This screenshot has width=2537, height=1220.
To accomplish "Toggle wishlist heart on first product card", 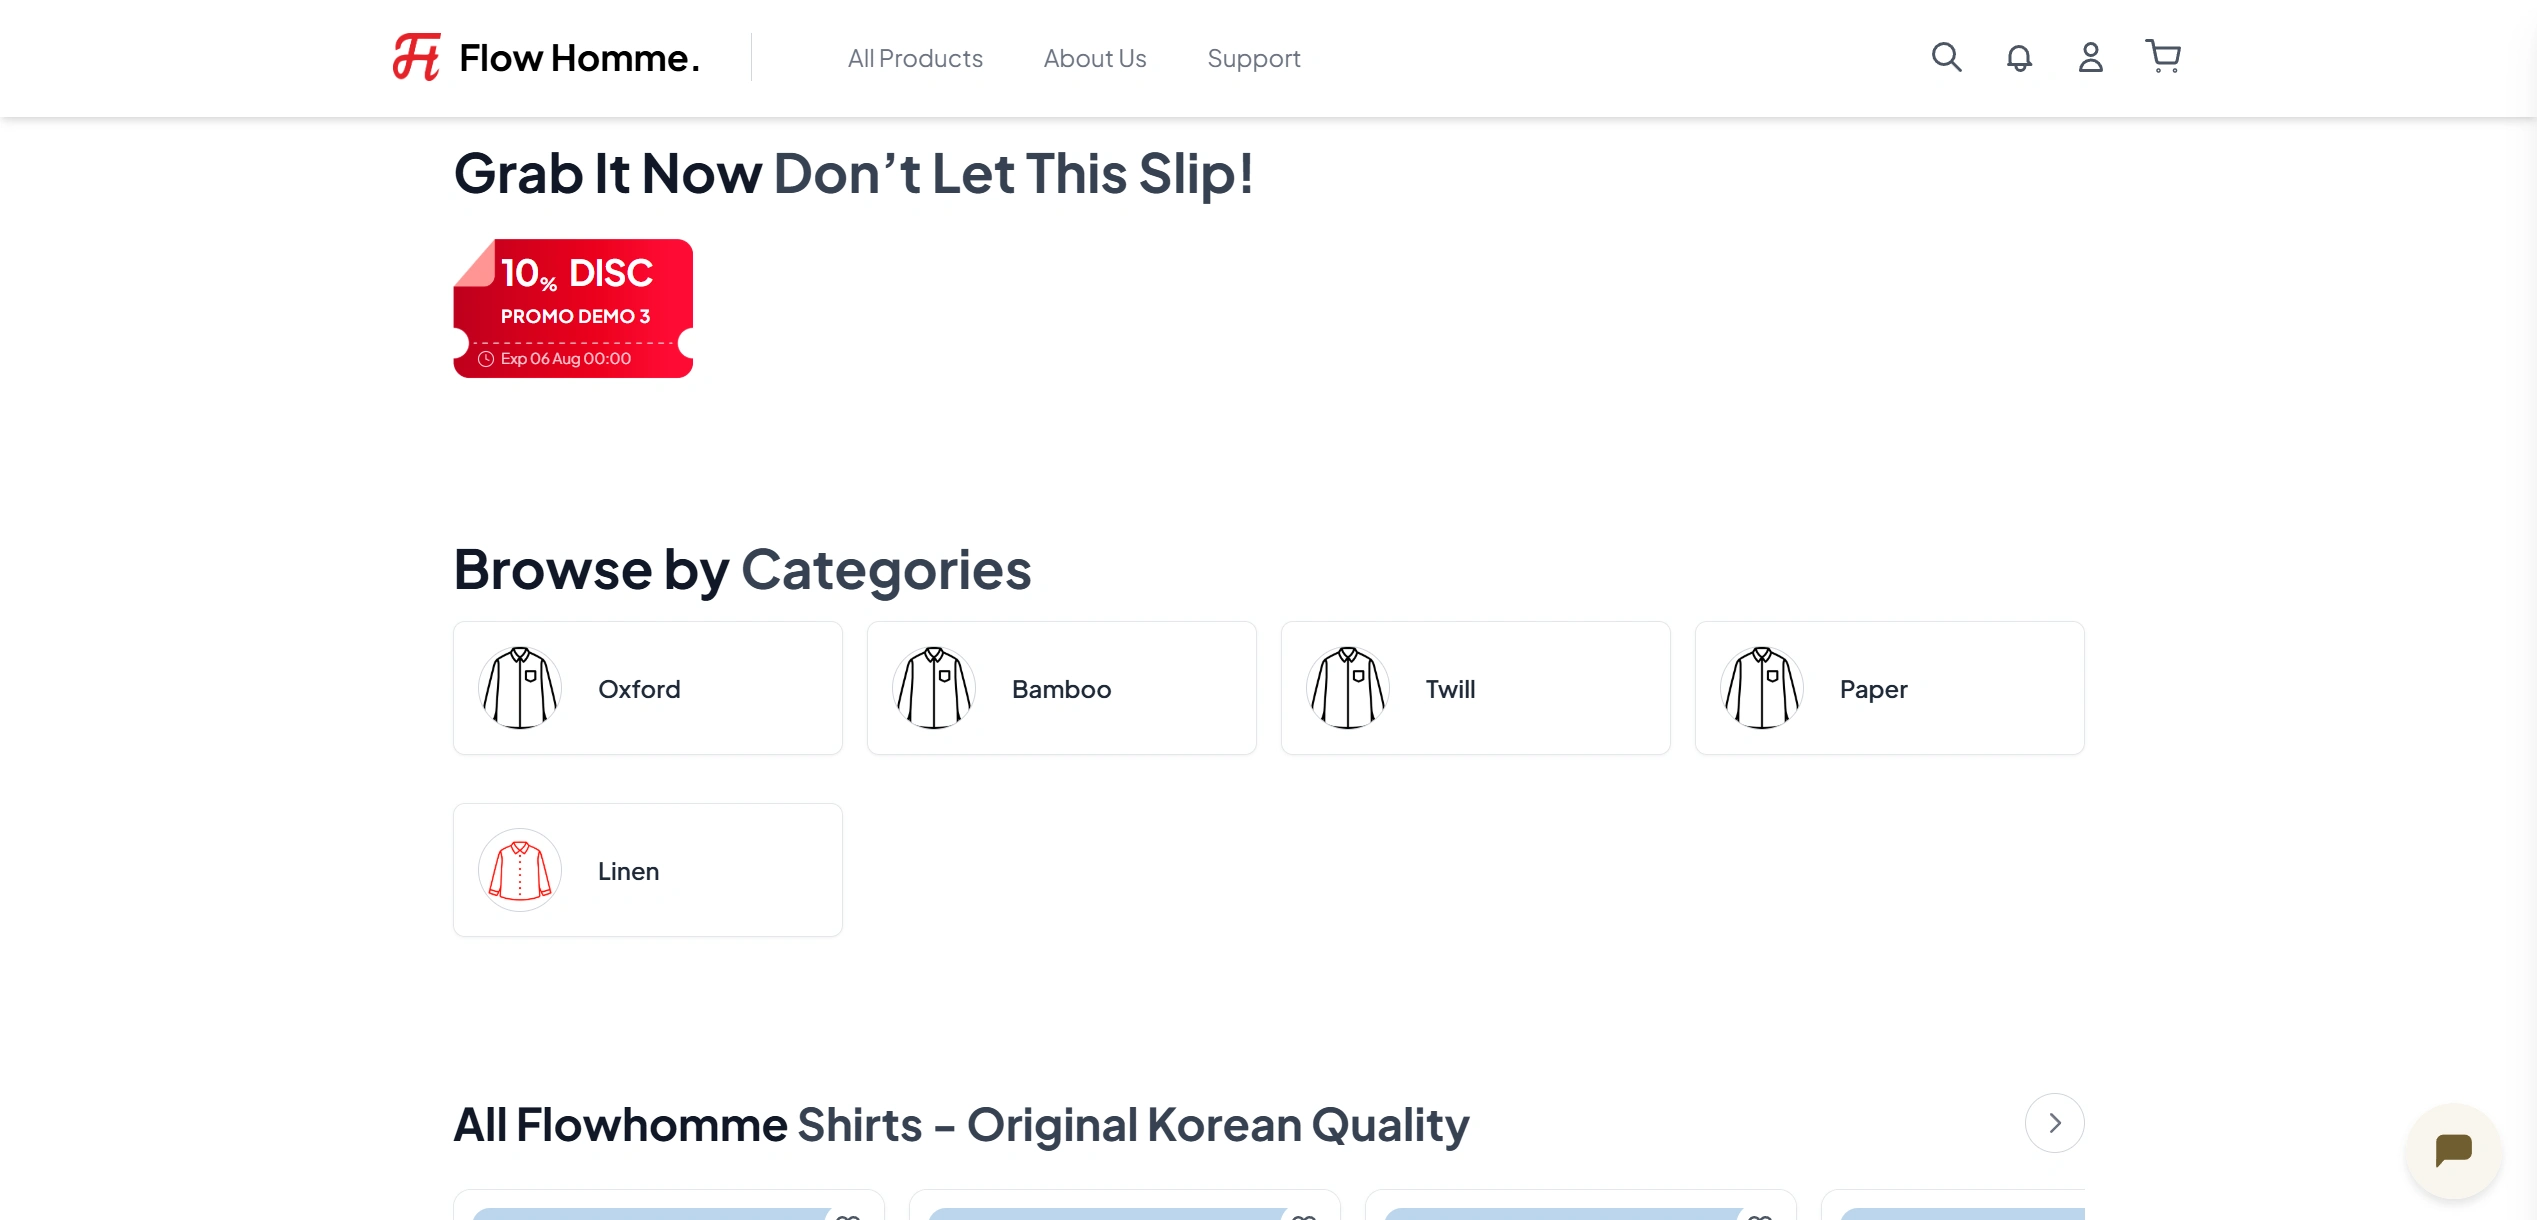I will tap(847, 1215).
